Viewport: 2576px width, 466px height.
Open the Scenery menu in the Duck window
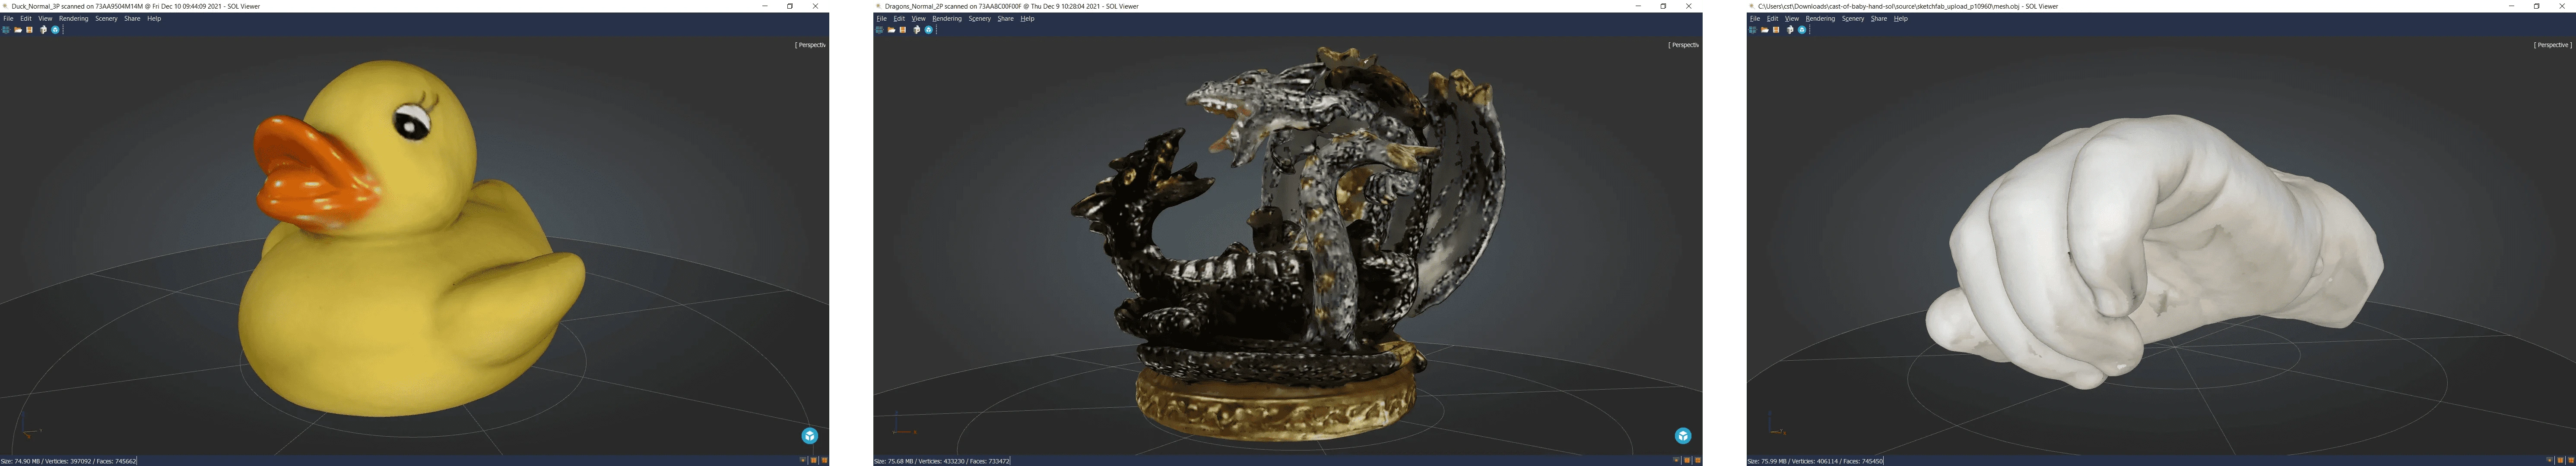106,18
